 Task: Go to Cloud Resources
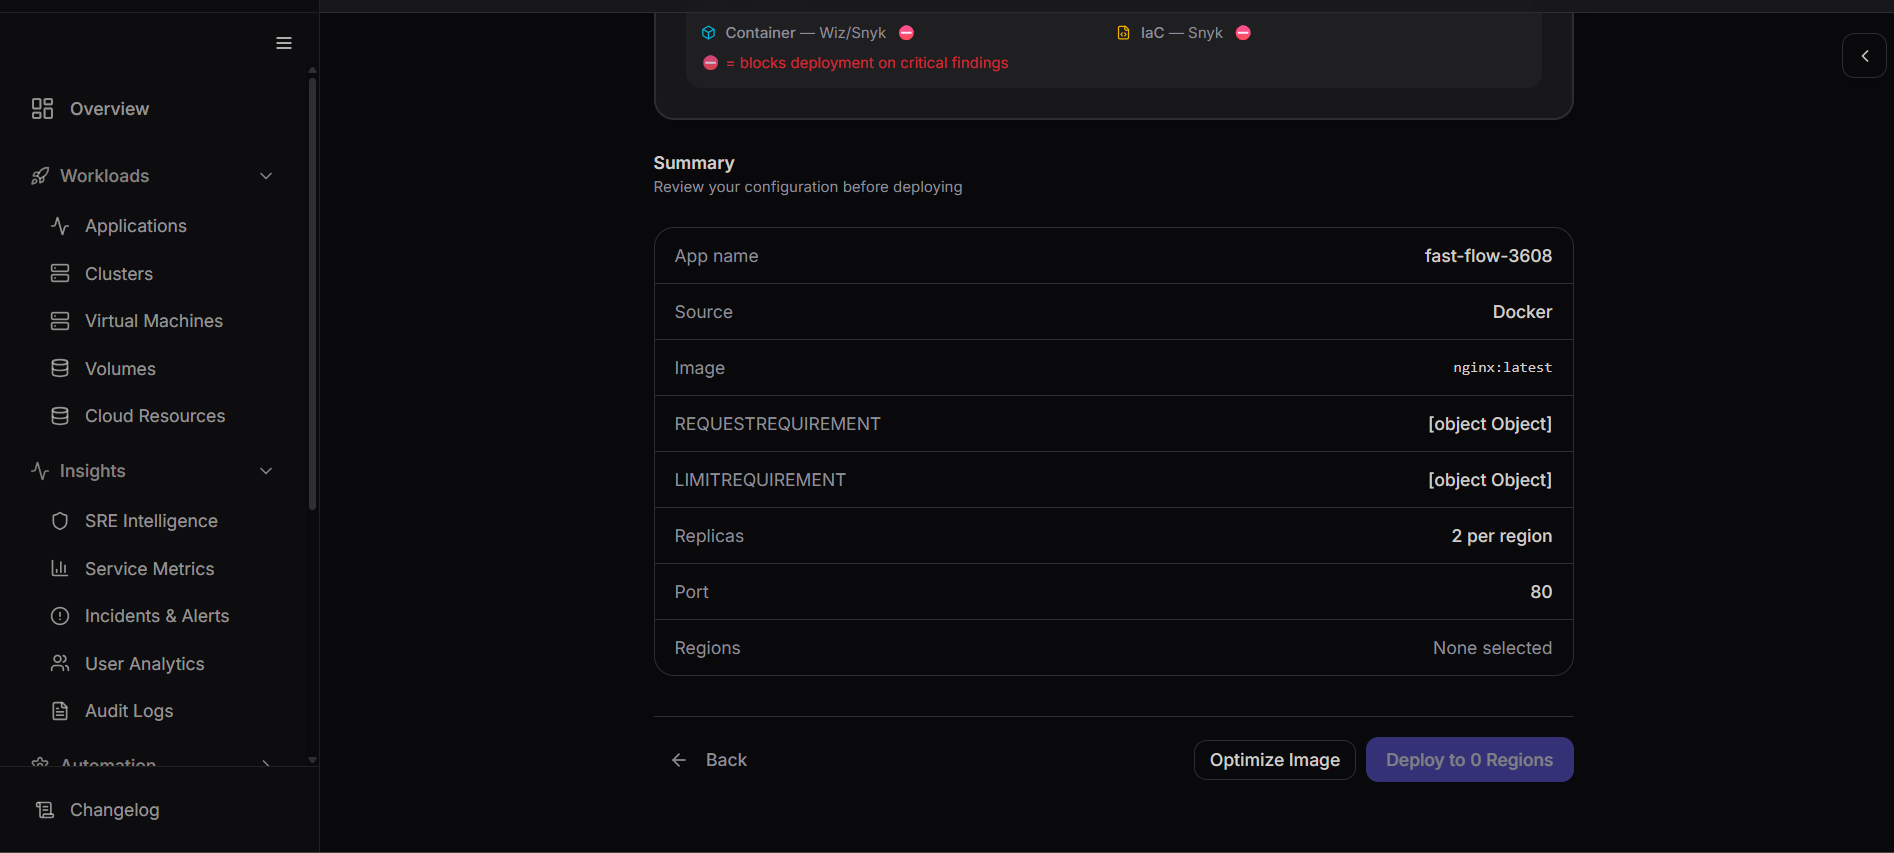(x=154, y=416)
